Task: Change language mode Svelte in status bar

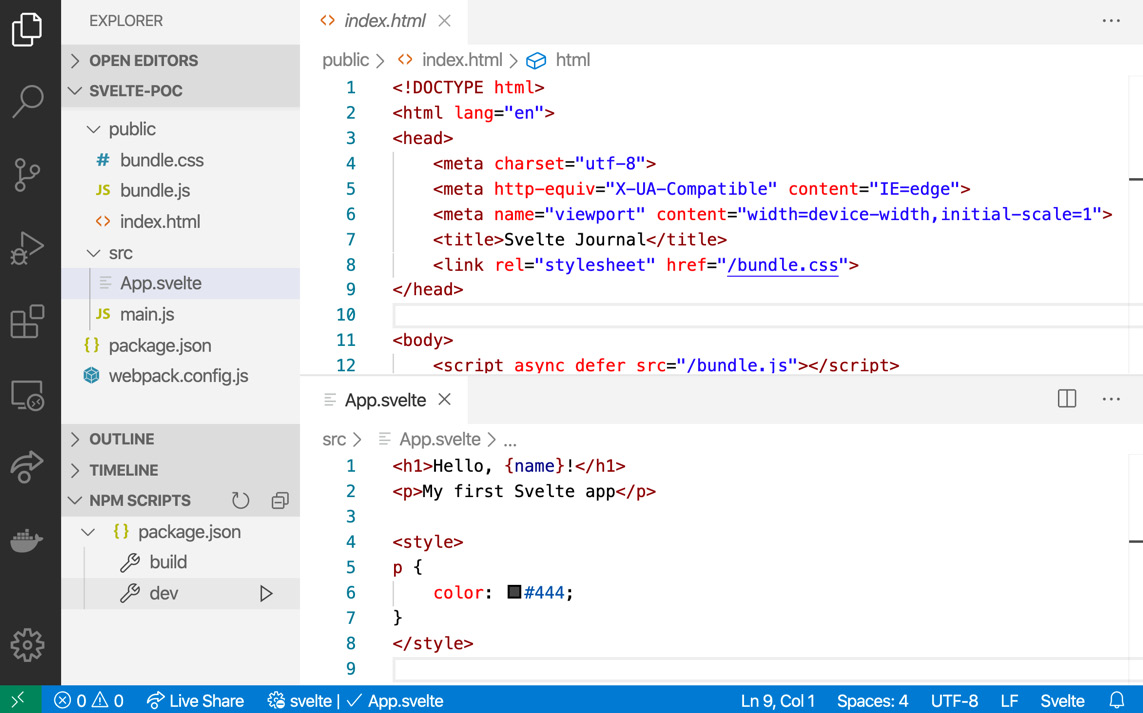Action: point(1062,701)
